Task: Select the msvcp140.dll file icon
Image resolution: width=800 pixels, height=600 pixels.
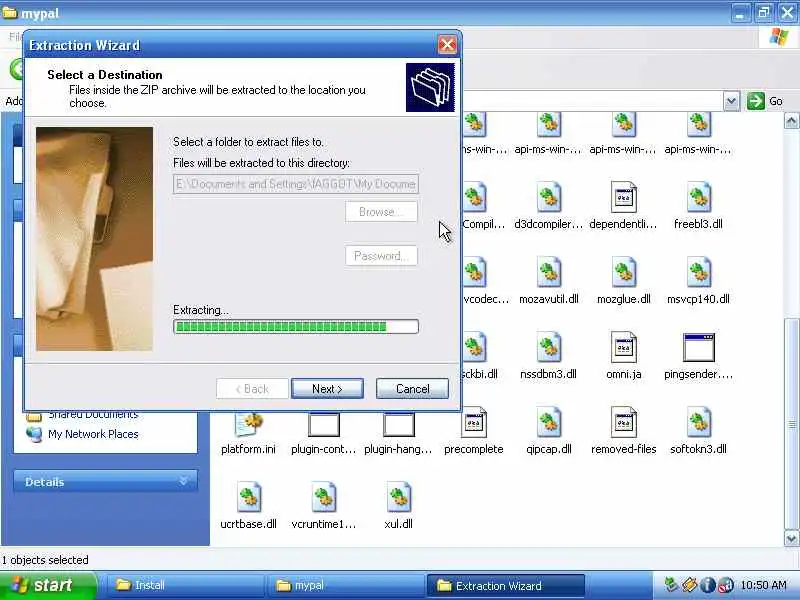Action: coord(698,272)
